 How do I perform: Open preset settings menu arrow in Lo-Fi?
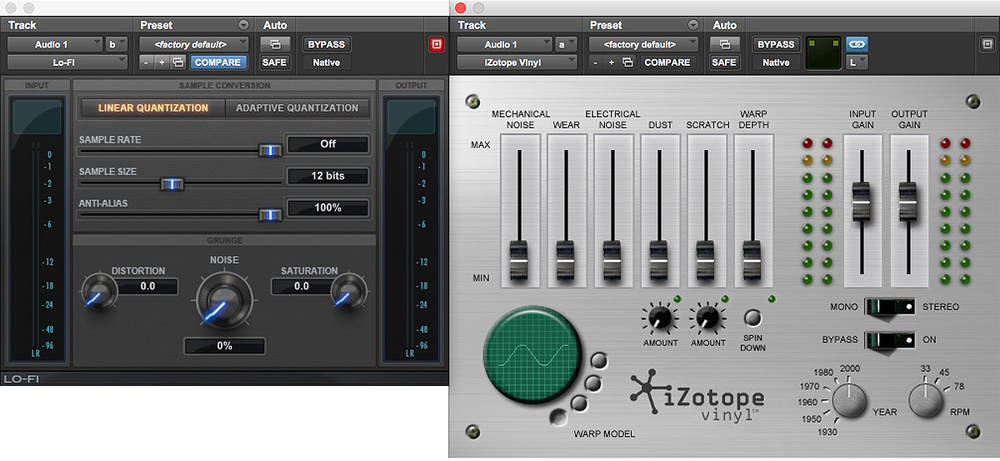pos(243,26)
